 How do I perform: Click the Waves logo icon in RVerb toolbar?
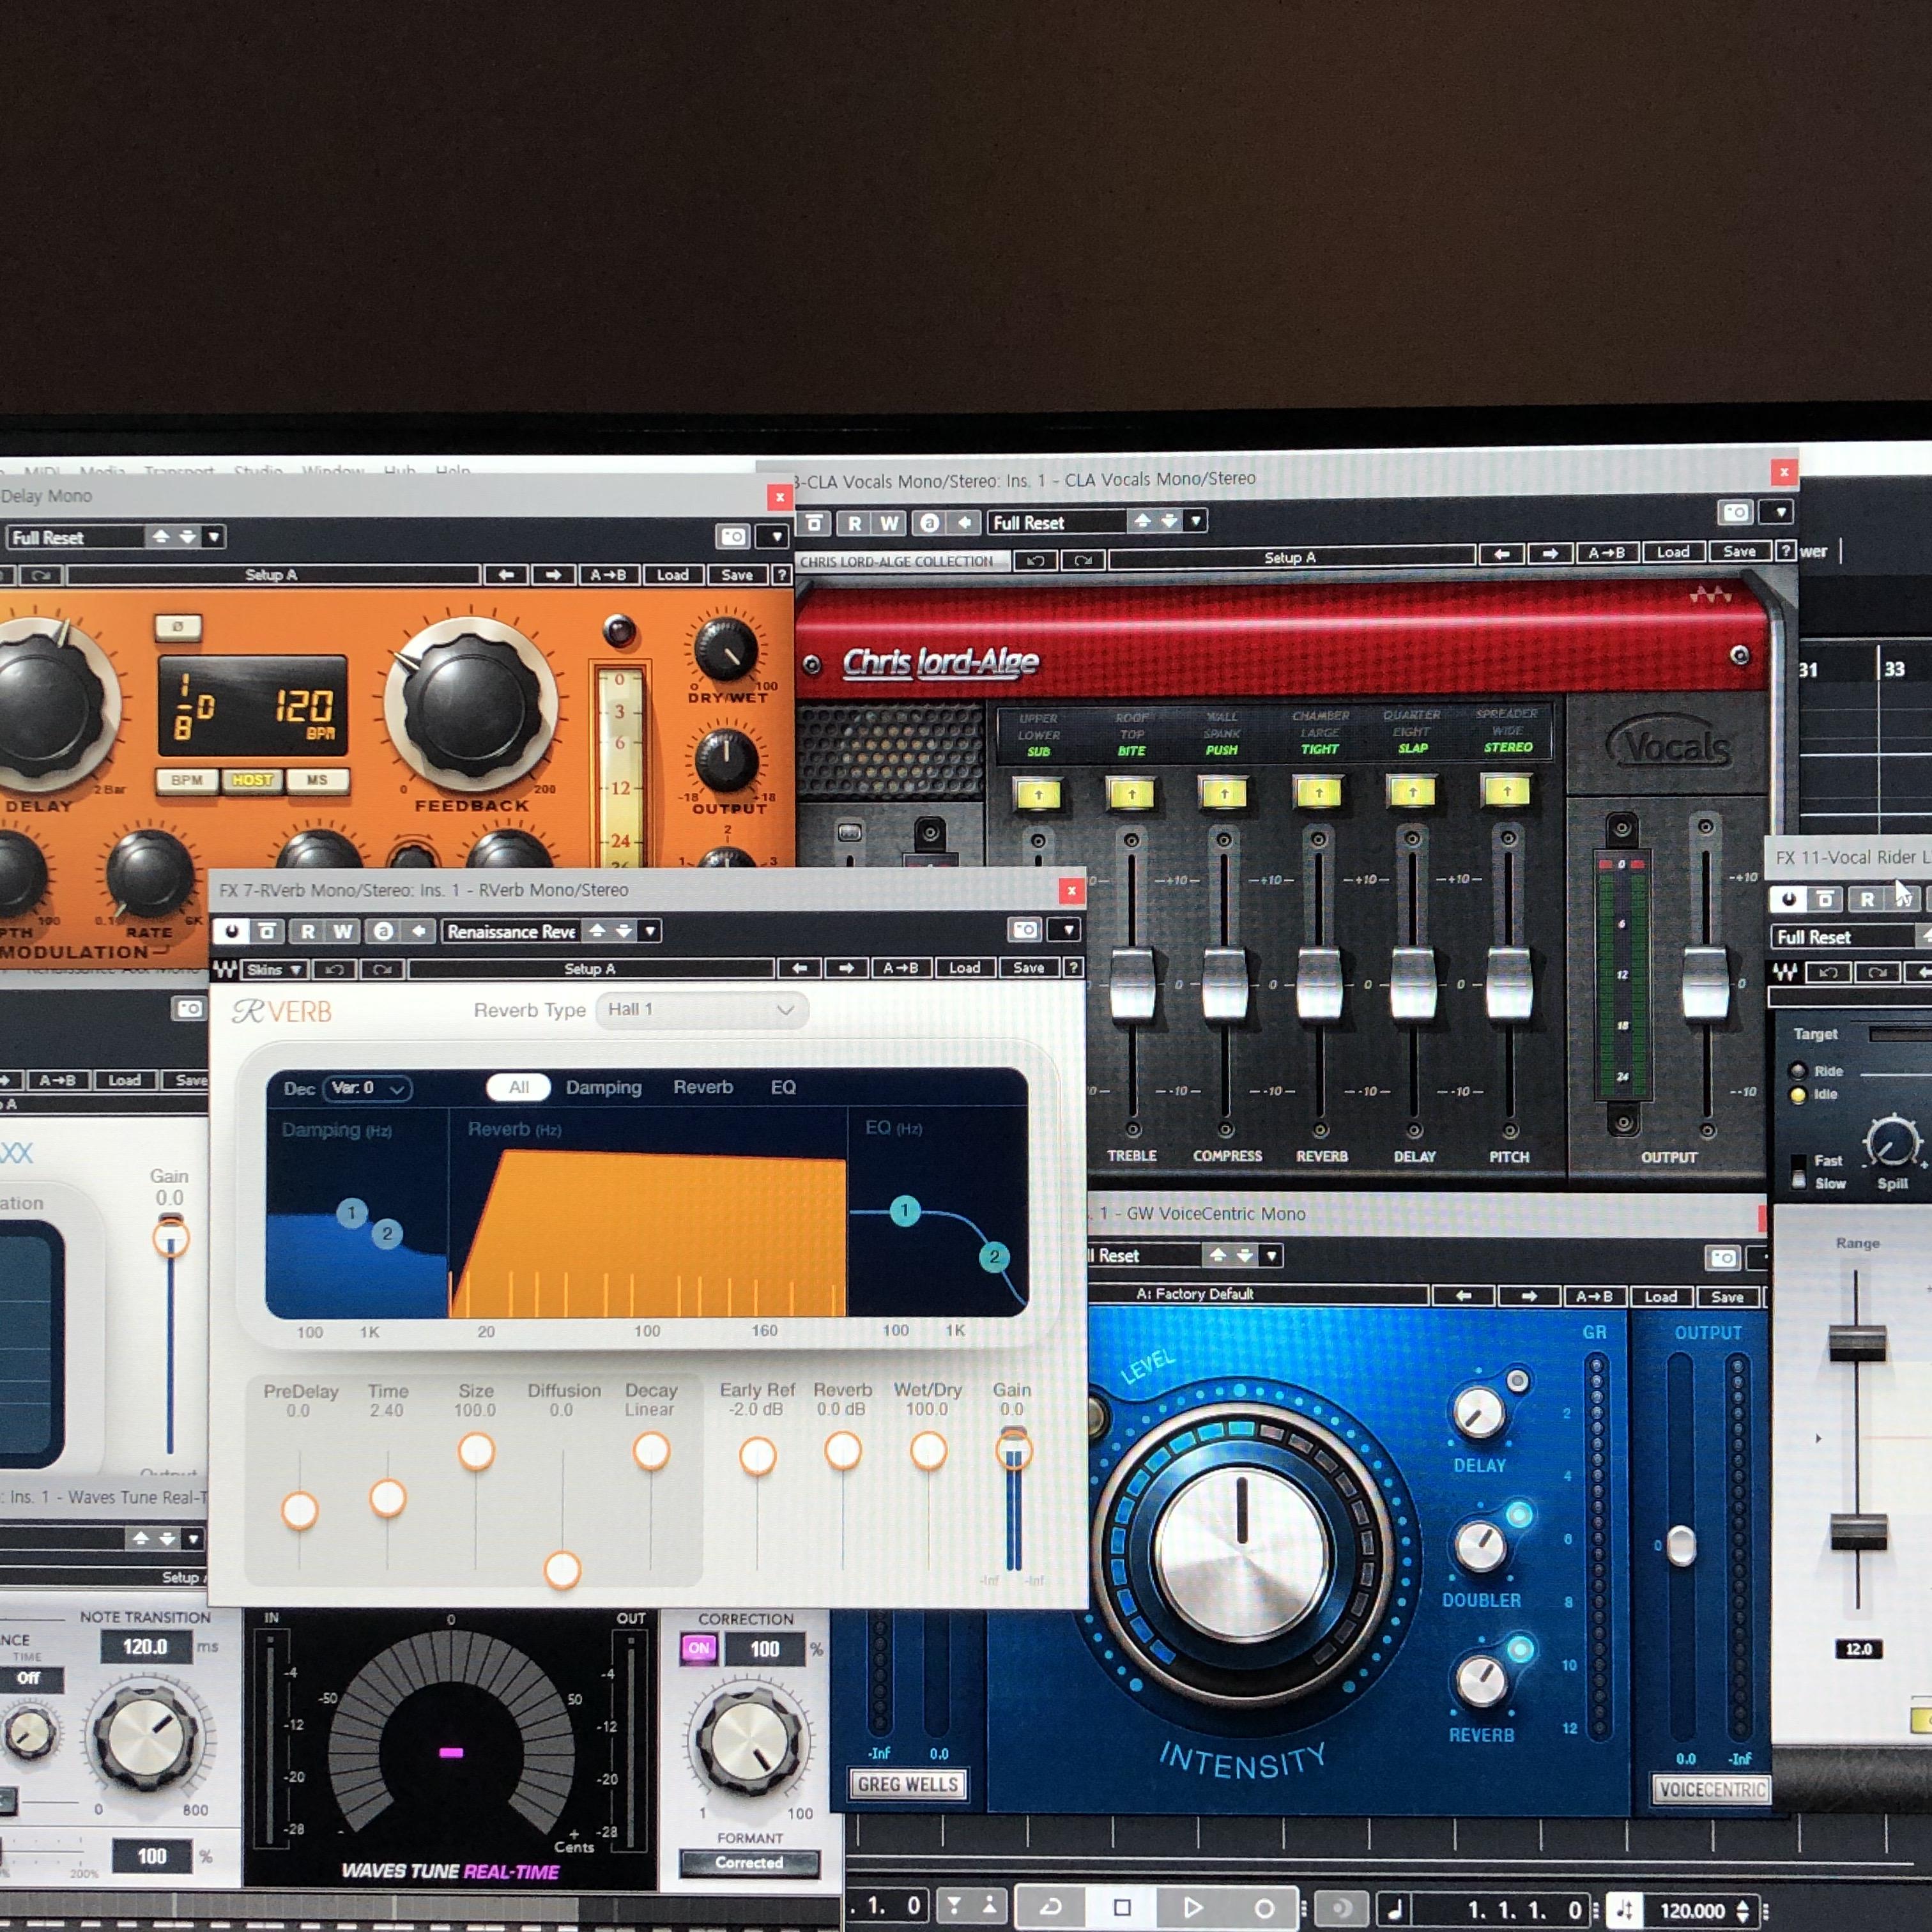225,969
